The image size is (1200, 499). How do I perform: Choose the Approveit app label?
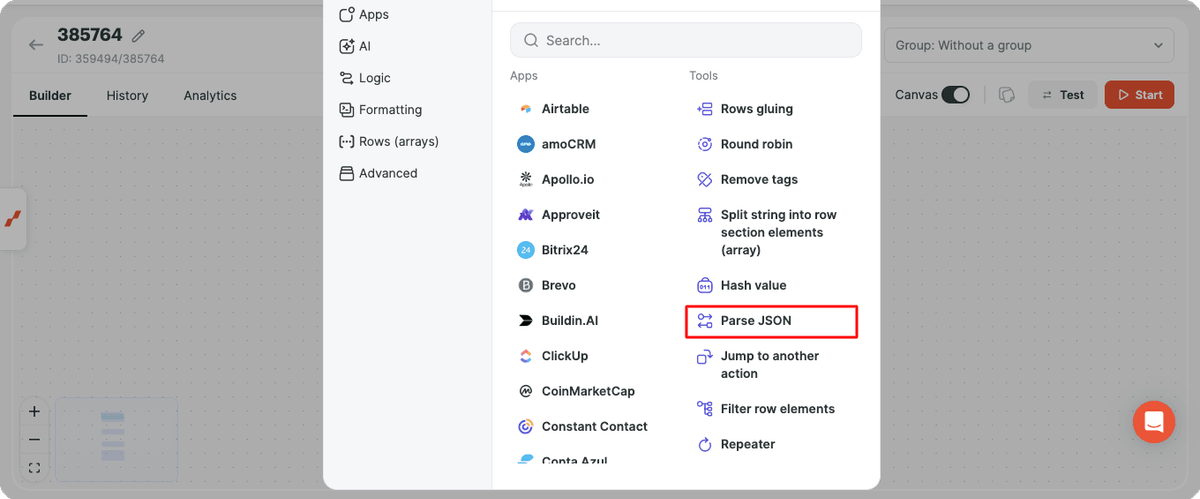[x=571, y=215]
